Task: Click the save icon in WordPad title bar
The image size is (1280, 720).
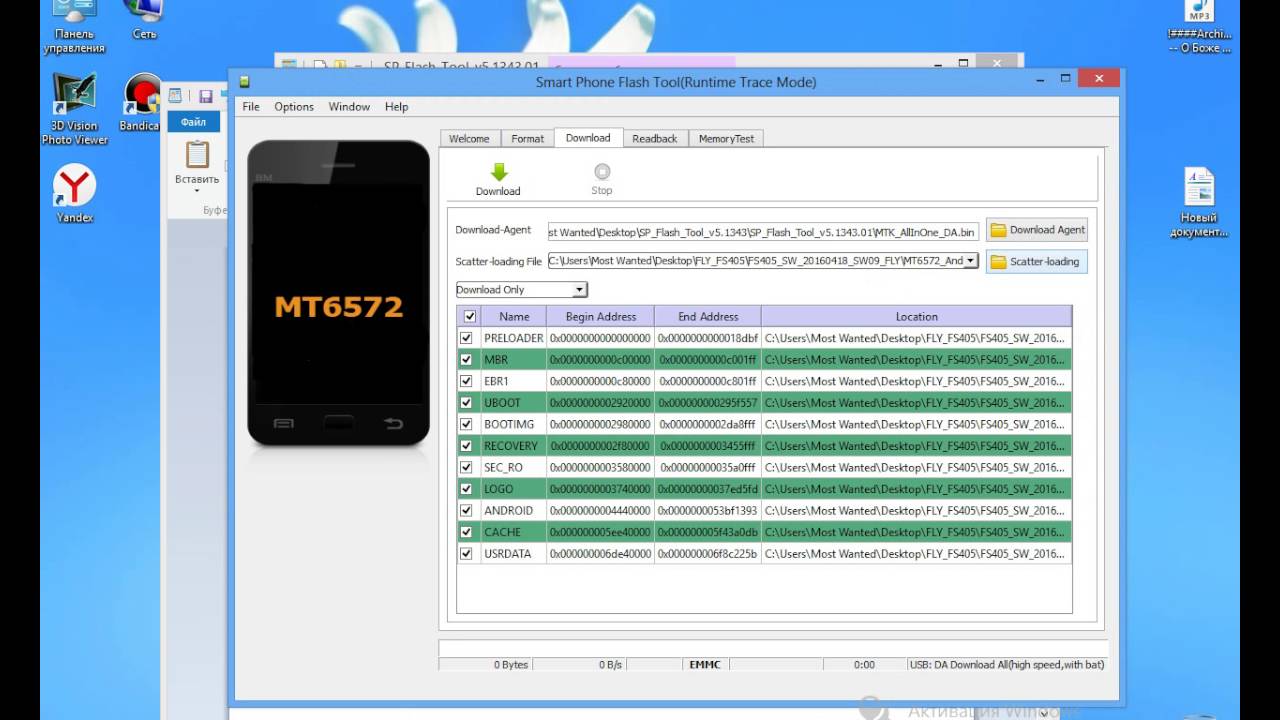Action: coord(205,96)
